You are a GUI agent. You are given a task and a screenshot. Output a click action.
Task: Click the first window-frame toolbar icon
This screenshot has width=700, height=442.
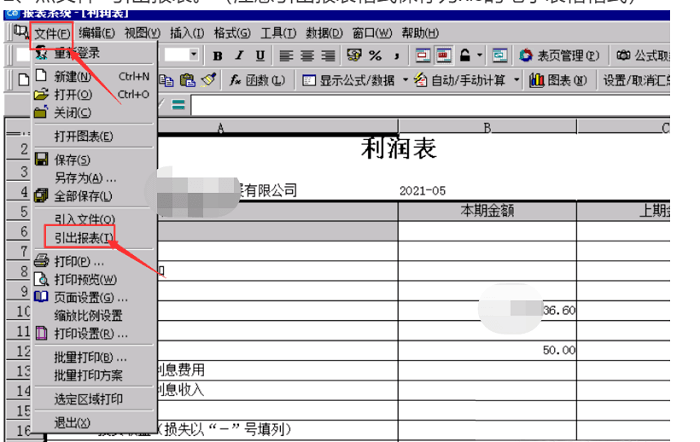point(423,55)
